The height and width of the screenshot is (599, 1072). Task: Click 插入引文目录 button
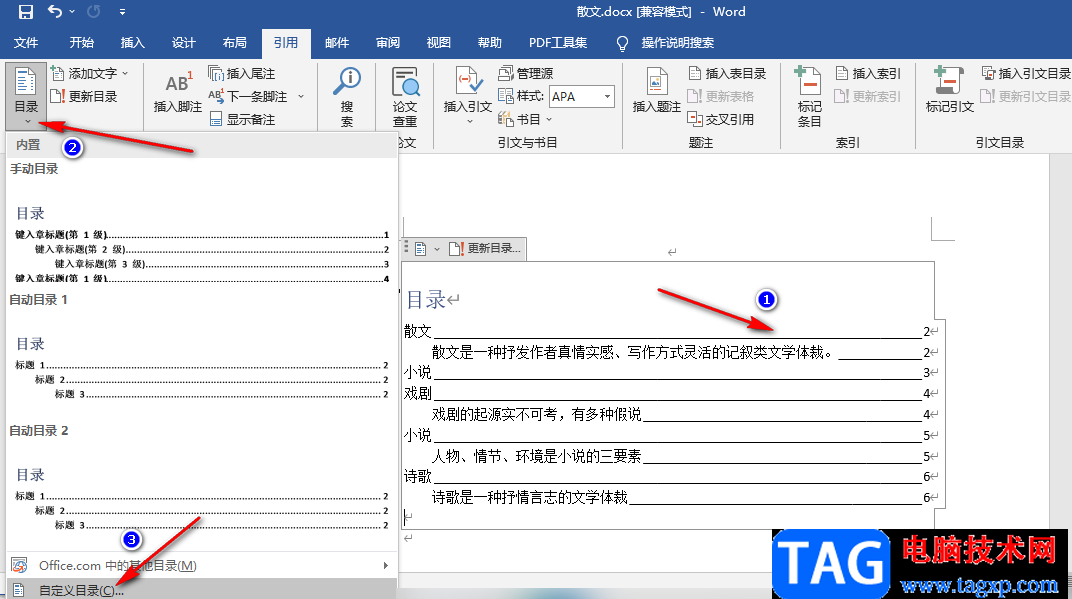click(x=1026, y=73)
